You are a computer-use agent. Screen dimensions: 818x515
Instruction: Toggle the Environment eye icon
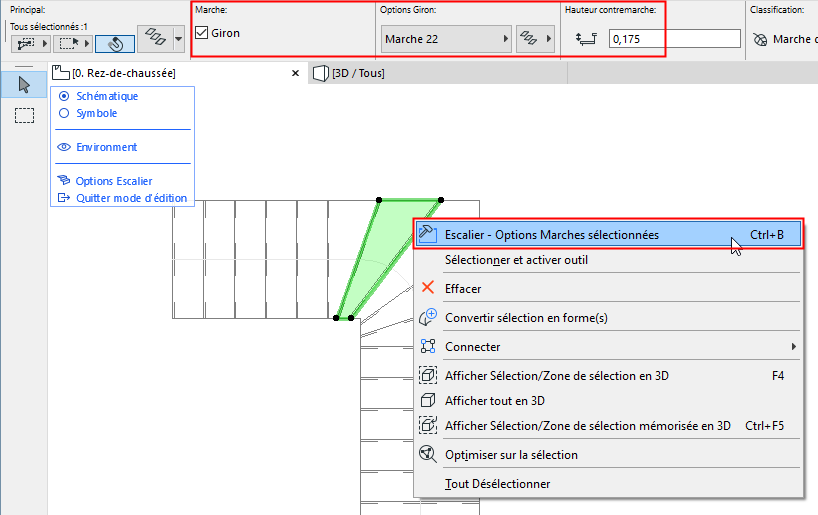64,147
